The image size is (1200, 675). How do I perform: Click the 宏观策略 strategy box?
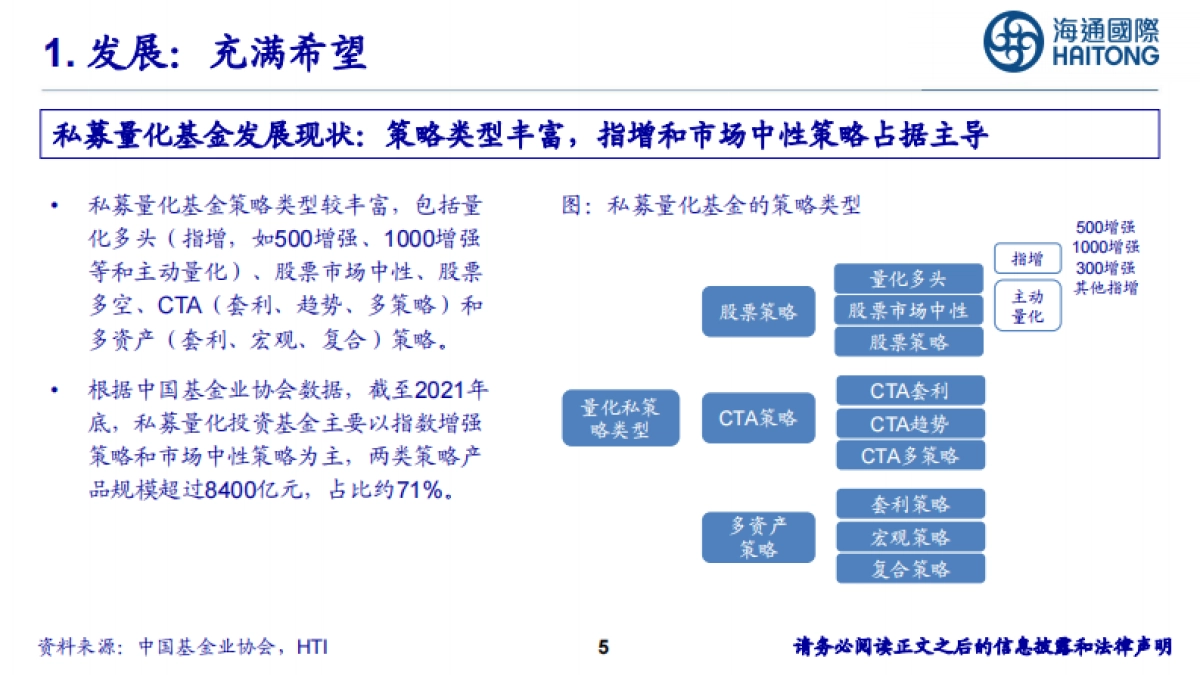pos(909,537)
